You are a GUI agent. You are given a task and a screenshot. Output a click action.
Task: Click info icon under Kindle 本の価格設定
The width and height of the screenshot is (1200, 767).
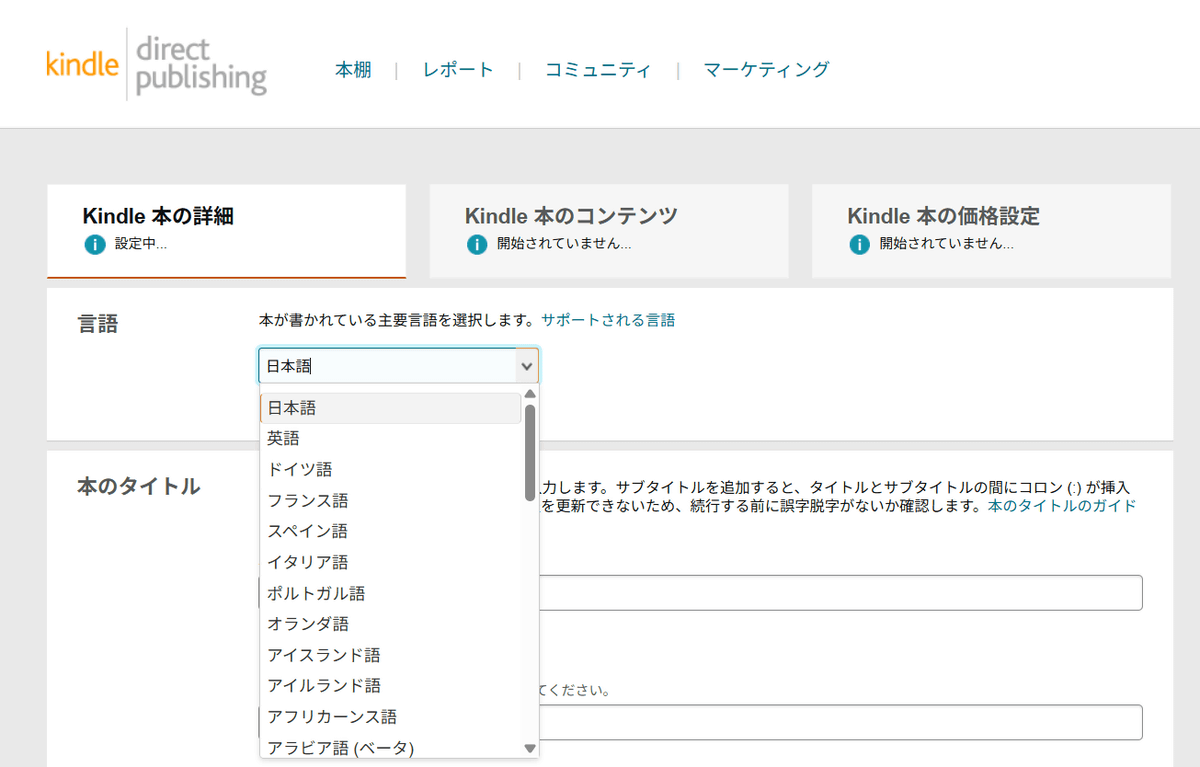pyautogui.click(x=859, y=244)
